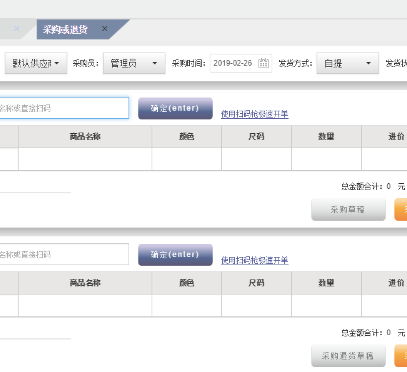Click 尺码 header in lower table
407x372 pixels.
pyautogui.click(x=256, y=283)
